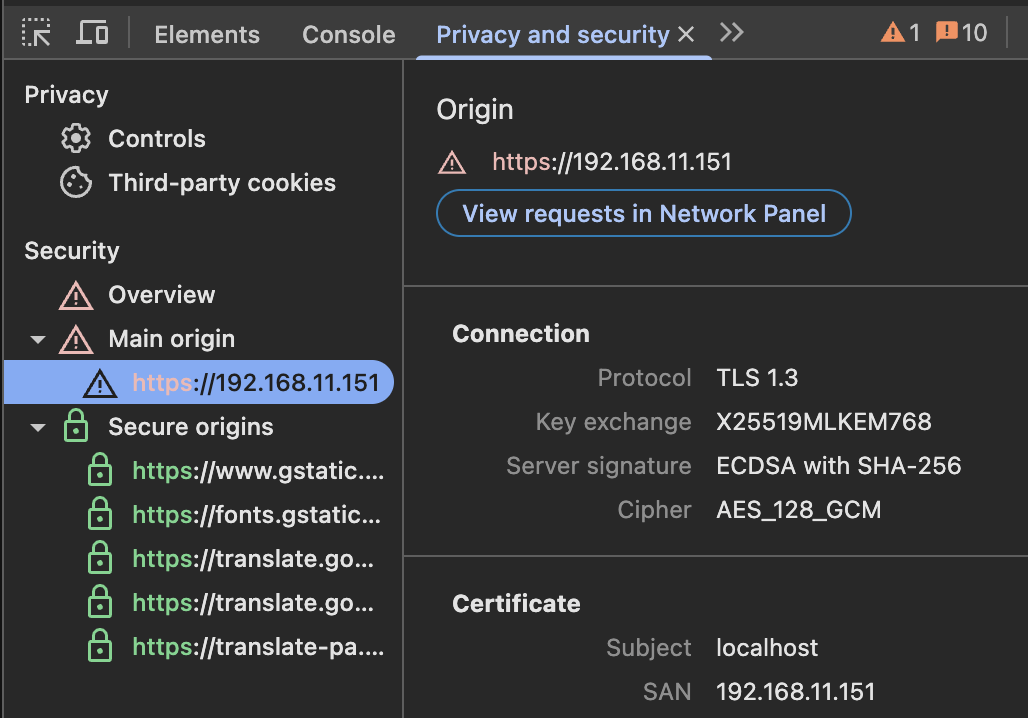The width and height of the screenshot is (1028, 718).
Task: Switch to the Elements tab
Action: pos(206,33)
